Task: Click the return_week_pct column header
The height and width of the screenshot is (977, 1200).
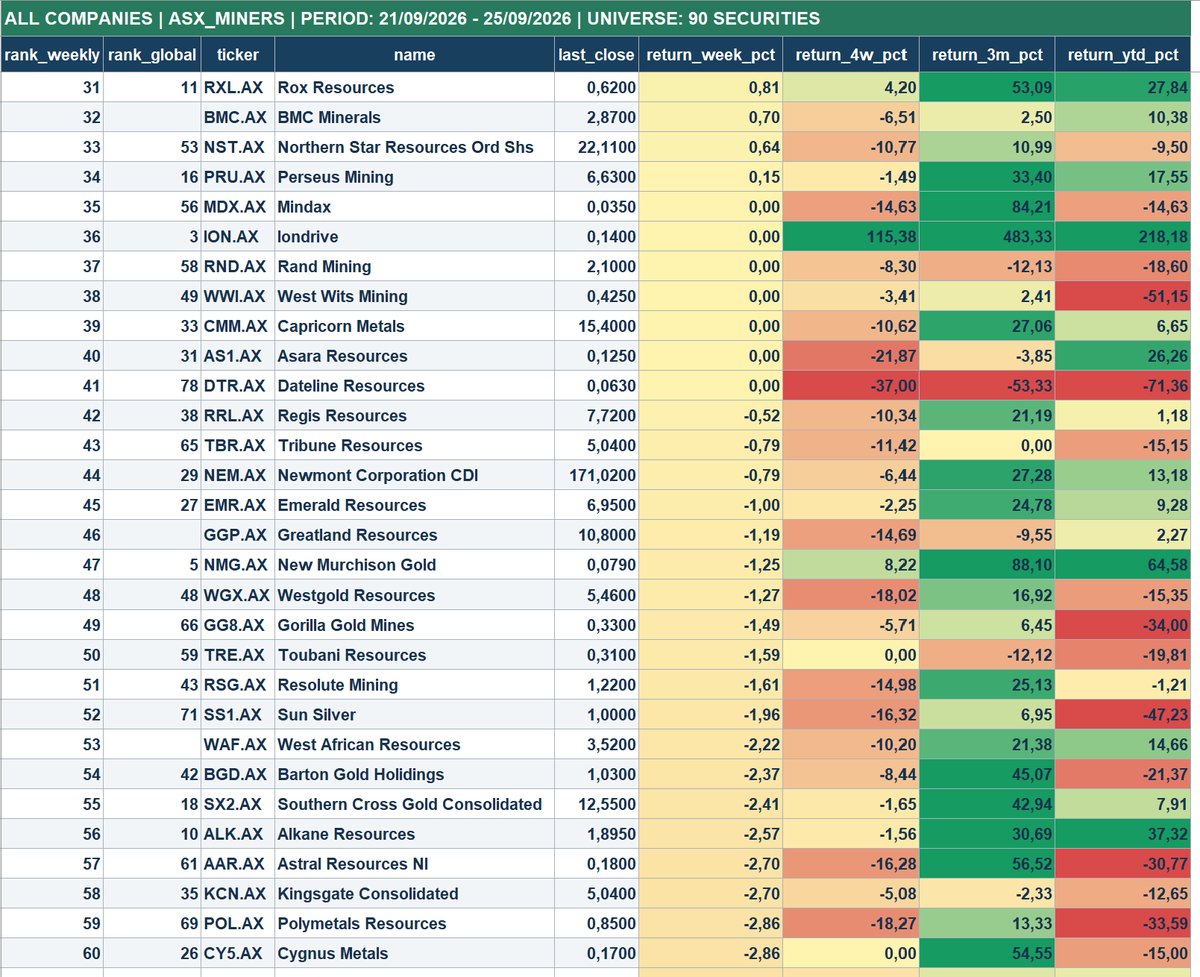Action: tap(710, 55)
